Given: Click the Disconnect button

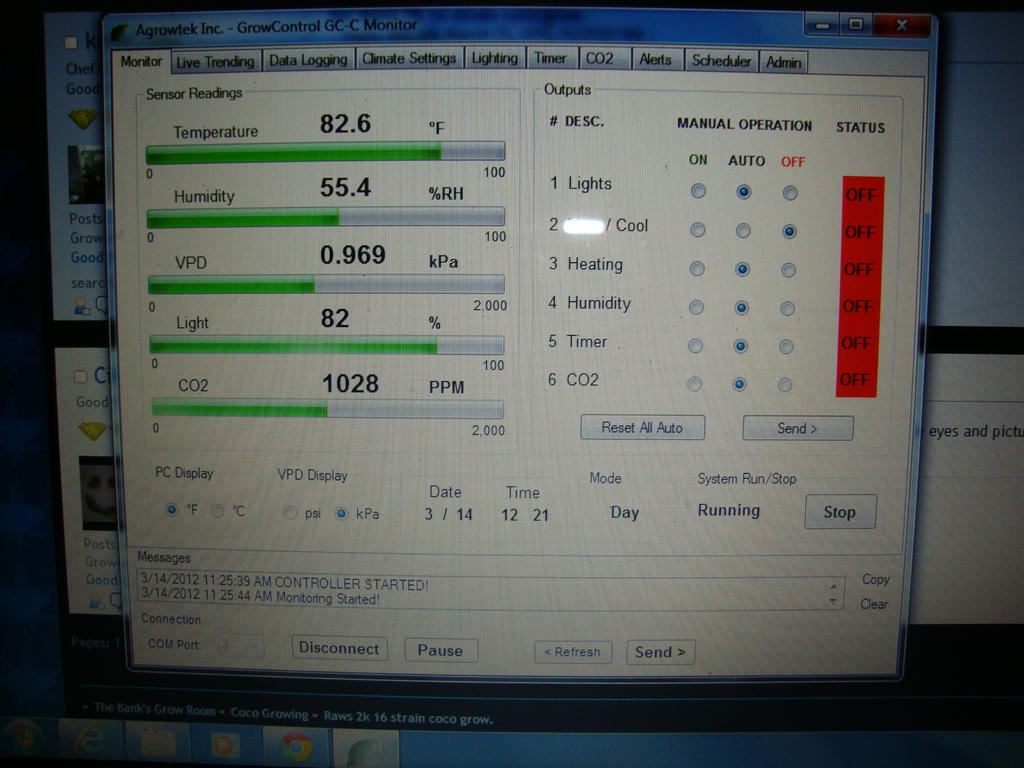Looking at the screenshot, I should click(339, 648).
